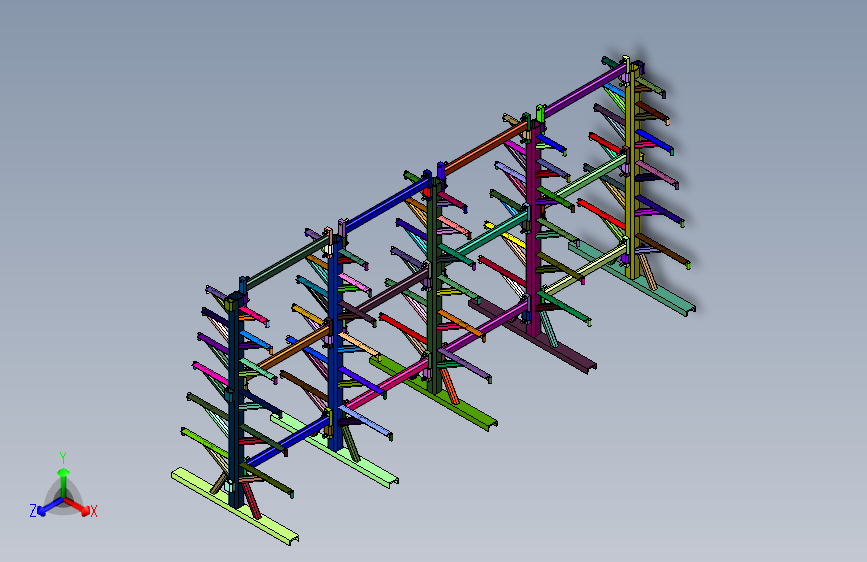The image size is (867, 562).
Task: Click the blue Z axis of the orientation triad
Action: click(49, 506)
